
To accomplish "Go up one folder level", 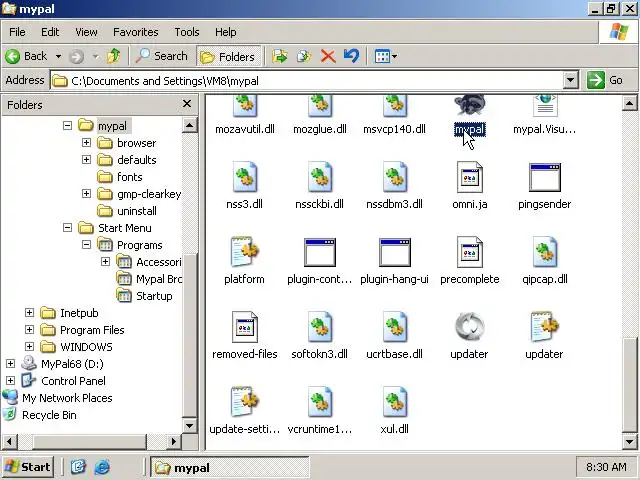I will (113, 56).
